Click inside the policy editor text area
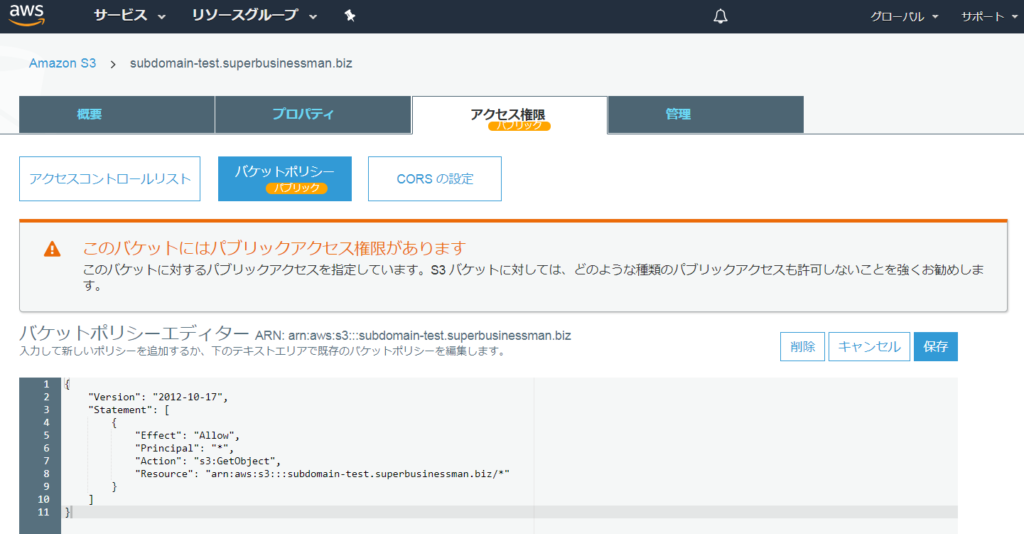This screenshot has height=534, width=1024. (509, 456)
